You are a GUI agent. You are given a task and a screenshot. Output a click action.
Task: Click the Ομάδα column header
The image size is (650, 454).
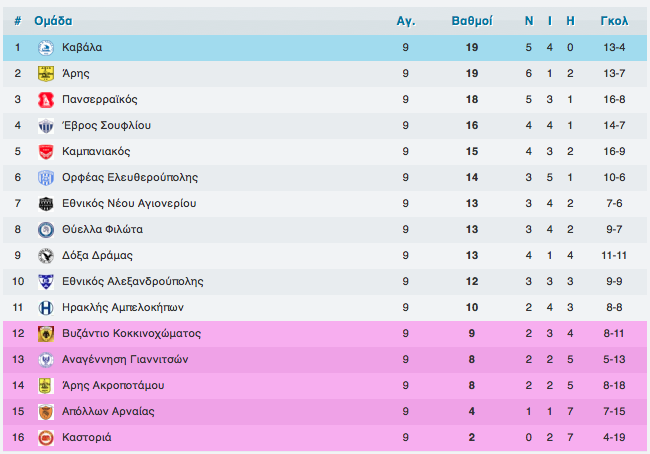coord(53,21)
